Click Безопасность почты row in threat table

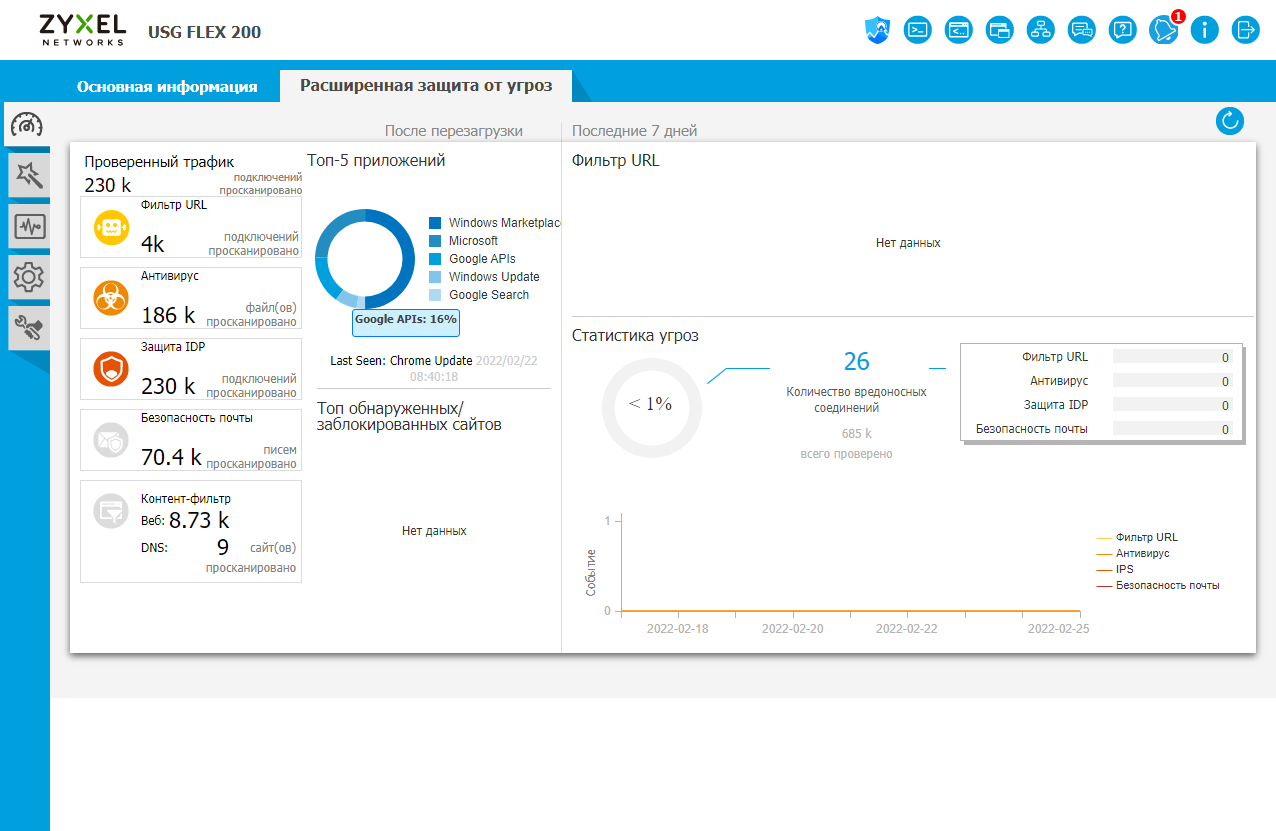point(1101,429)
